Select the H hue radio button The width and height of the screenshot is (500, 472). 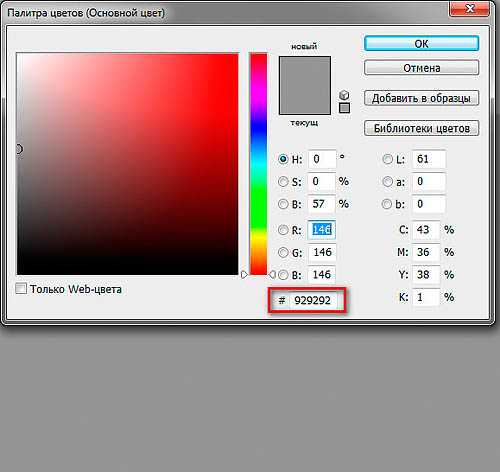tap(283, 159)
